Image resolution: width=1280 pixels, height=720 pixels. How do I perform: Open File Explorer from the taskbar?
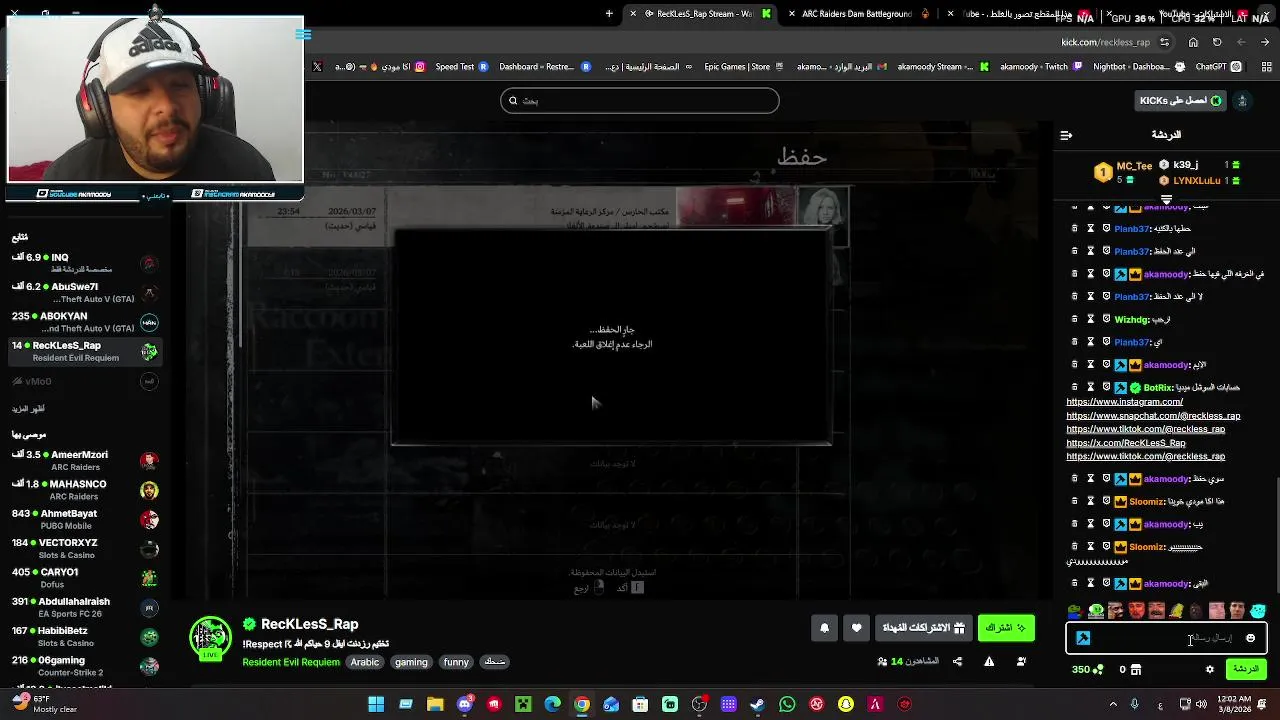[x=435, y=704]
